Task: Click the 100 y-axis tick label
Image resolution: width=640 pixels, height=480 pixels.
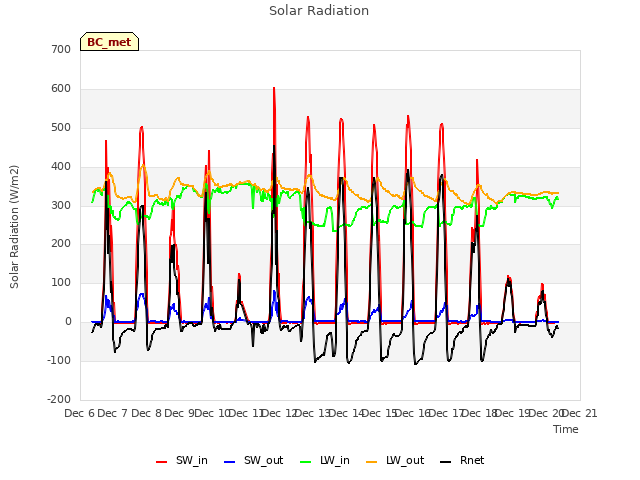Action: [x=61, y=282]
